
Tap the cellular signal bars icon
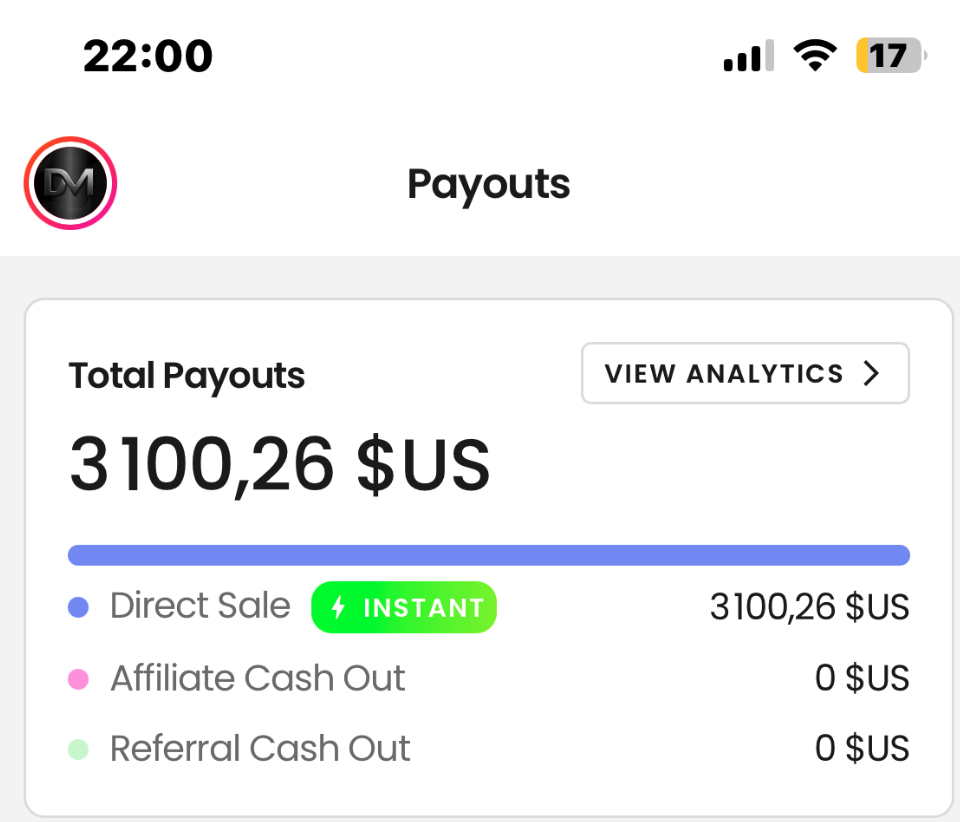point(748,55)
